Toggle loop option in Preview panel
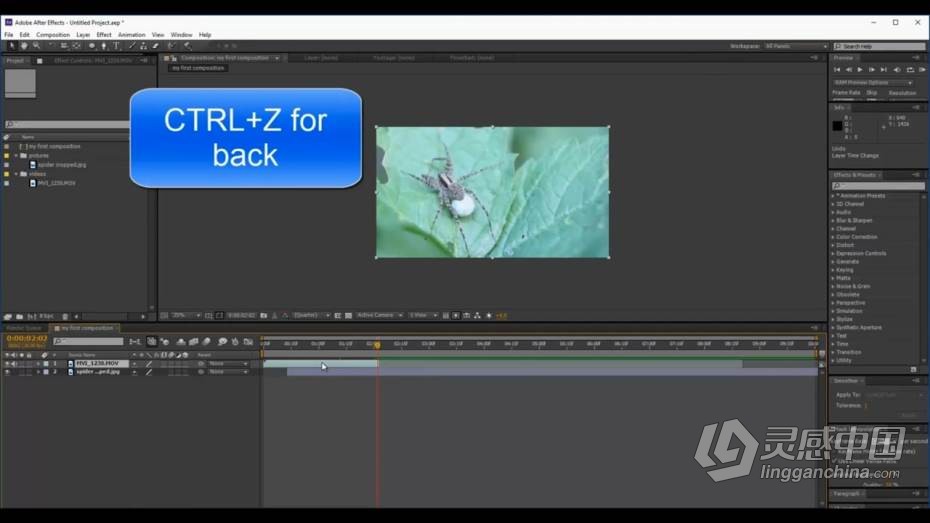This screenshot has width=930, height=523. [x=910, y=70]
